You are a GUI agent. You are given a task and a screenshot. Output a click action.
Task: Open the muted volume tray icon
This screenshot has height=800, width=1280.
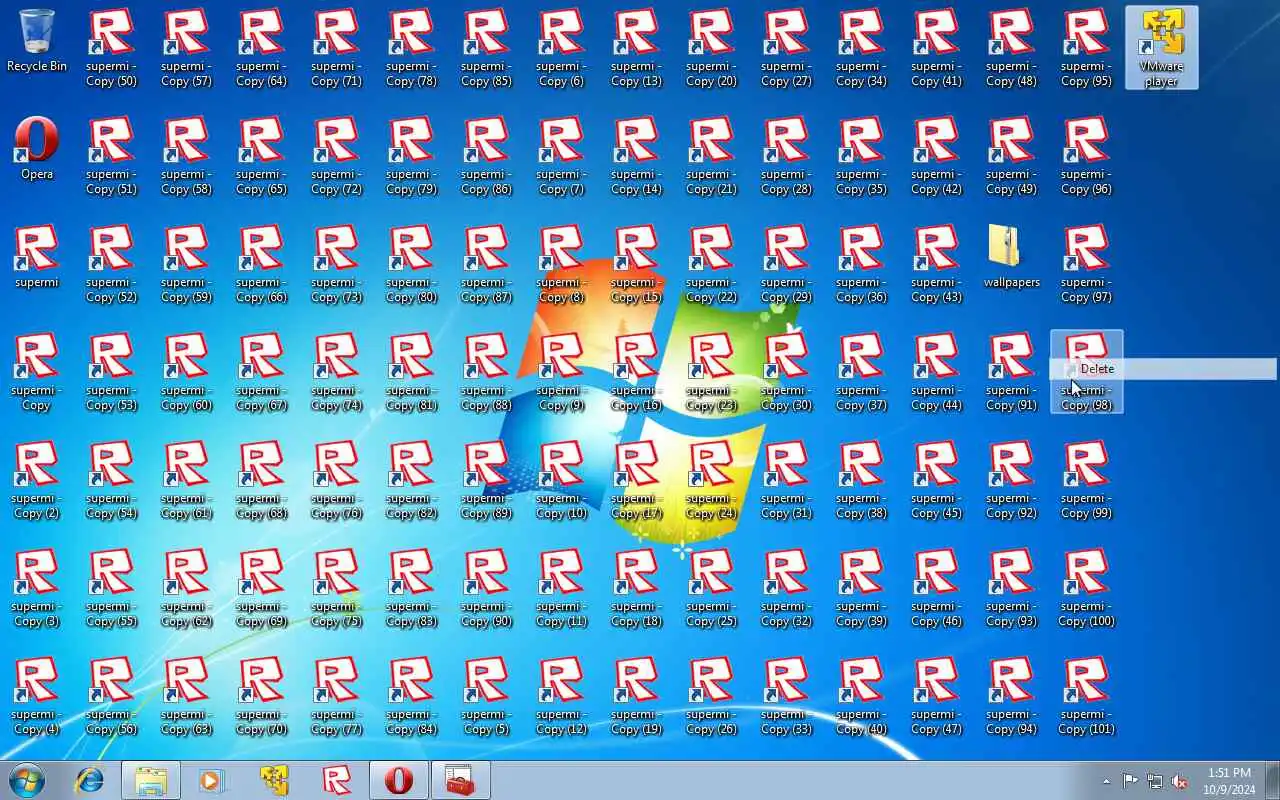[x=1180, y=781]
